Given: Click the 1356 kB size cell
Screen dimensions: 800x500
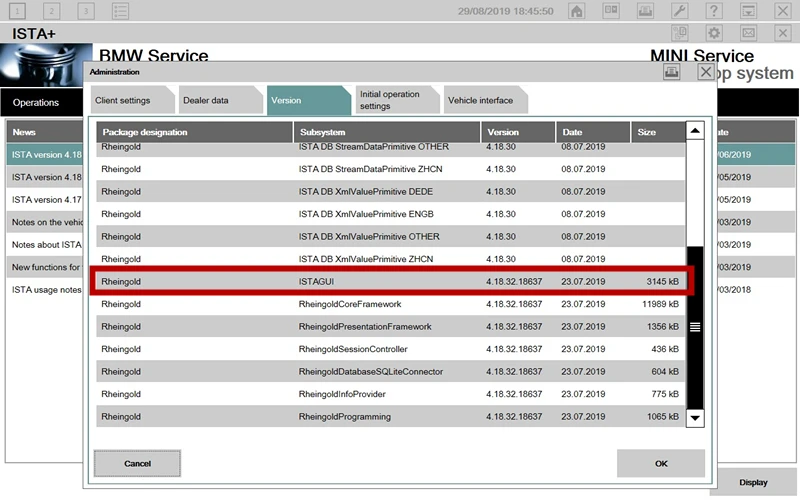Looking at the screenshot, I should coord(663,327).
